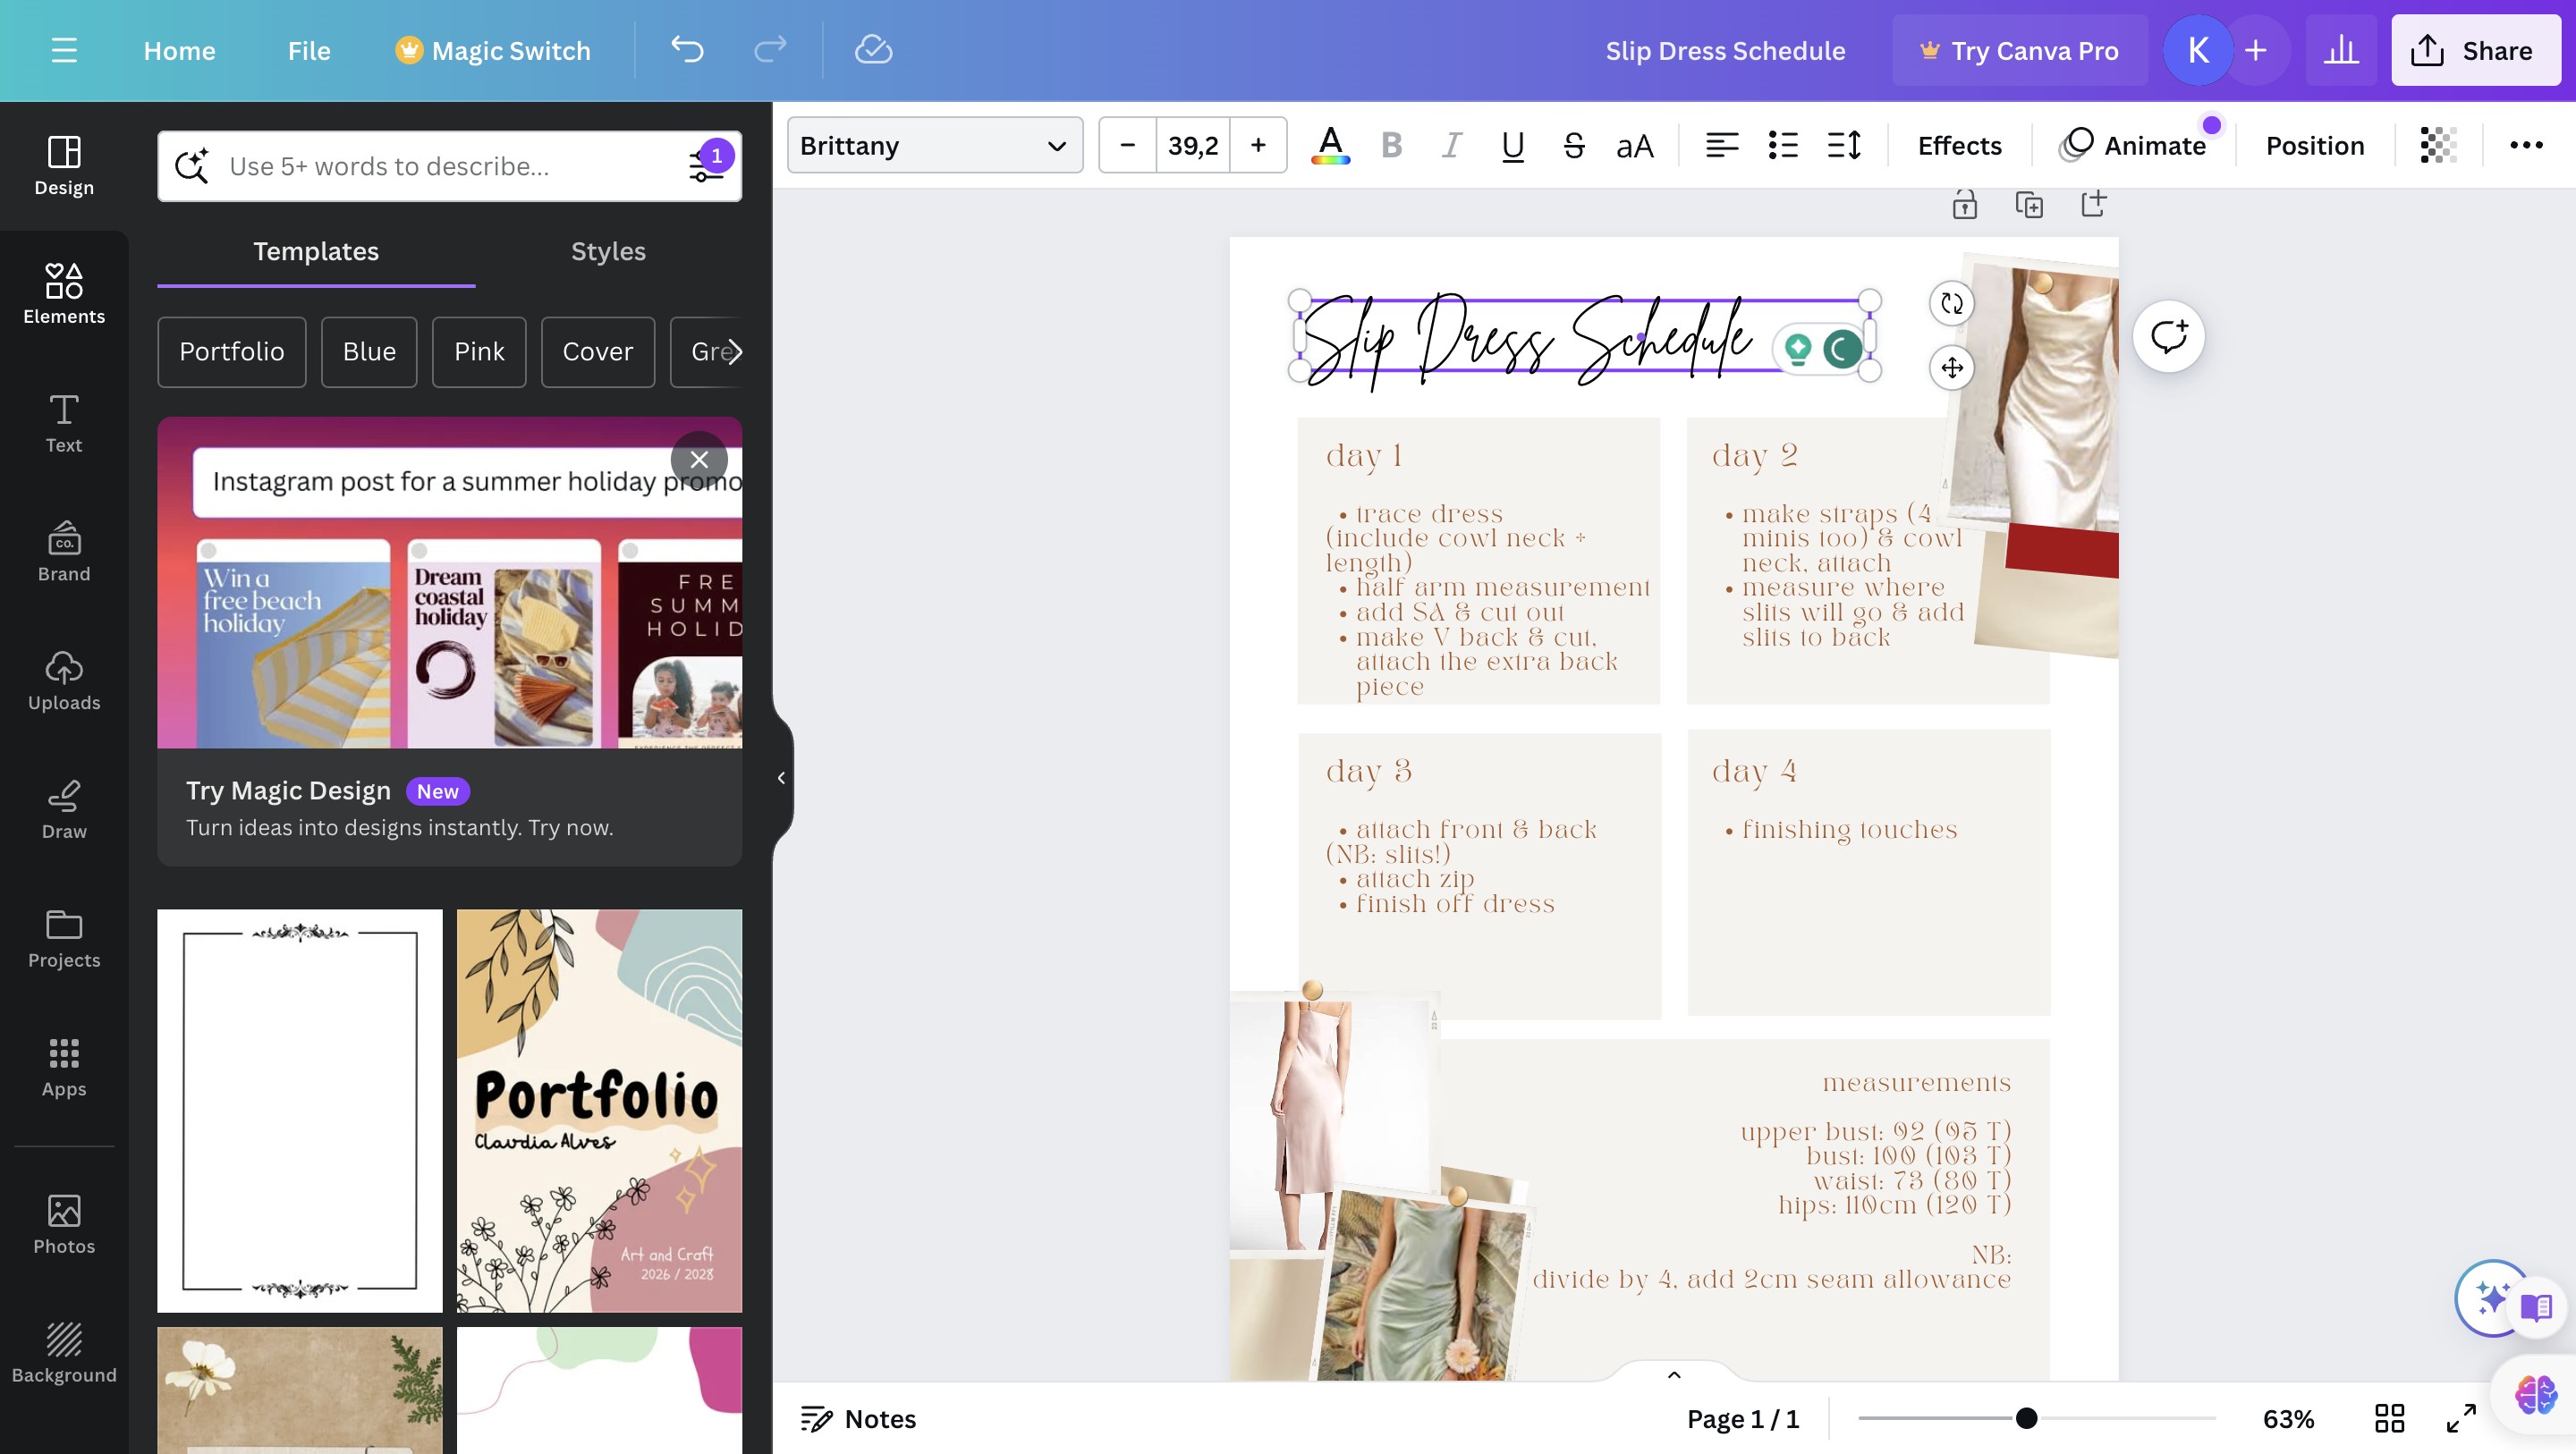Toggle bold formatting
Screen dimensions: 2576x1454
coord(1390,146)
